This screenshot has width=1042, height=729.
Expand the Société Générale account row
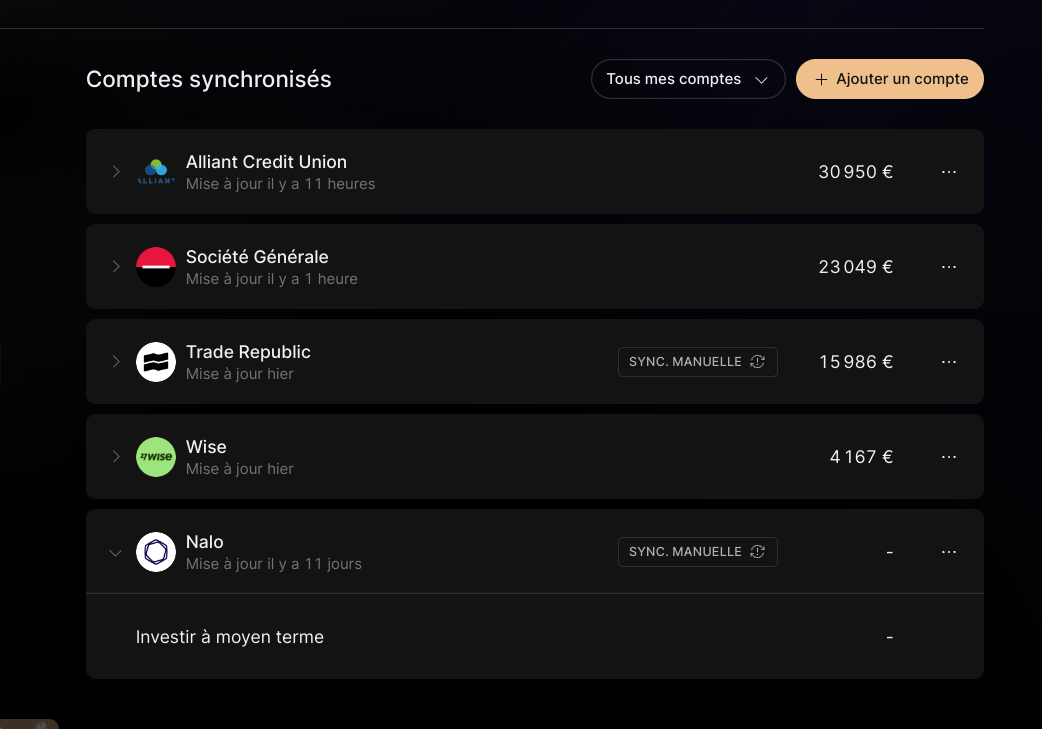[x=116, y=267]
